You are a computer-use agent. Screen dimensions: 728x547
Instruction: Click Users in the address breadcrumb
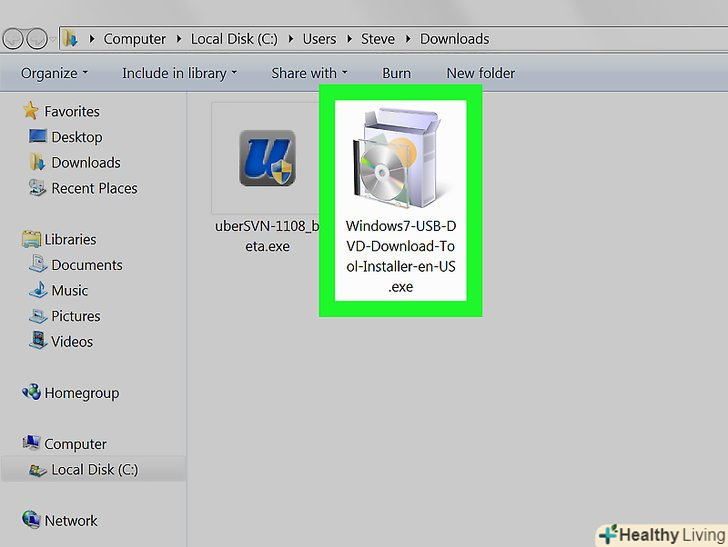[319, 39]
